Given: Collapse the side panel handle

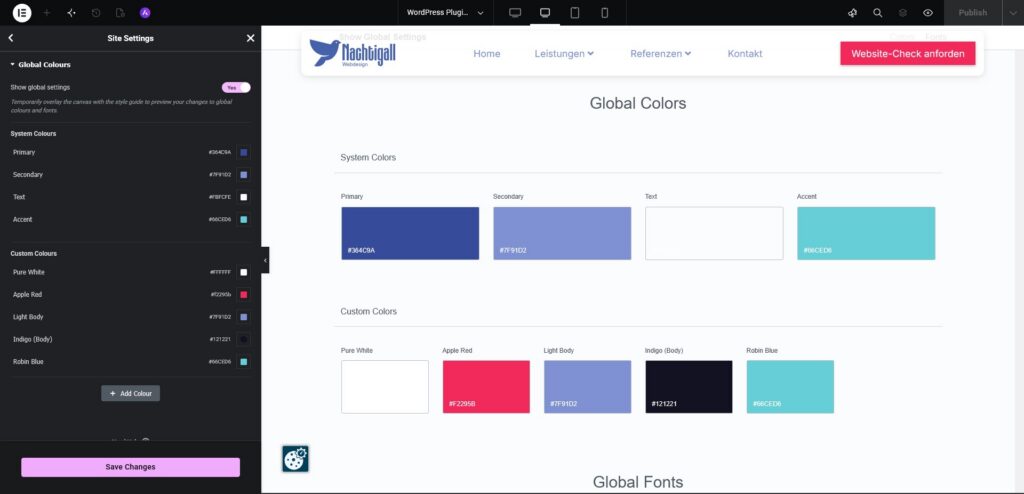Looking at the screenshot, I should [x=265, y=260].
